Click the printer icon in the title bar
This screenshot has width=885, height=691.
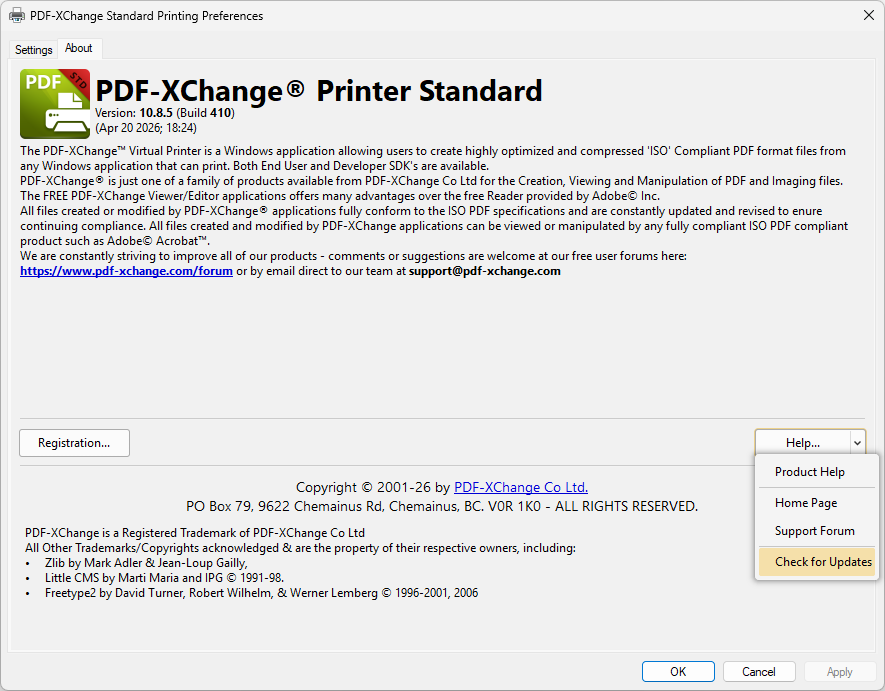17,15
